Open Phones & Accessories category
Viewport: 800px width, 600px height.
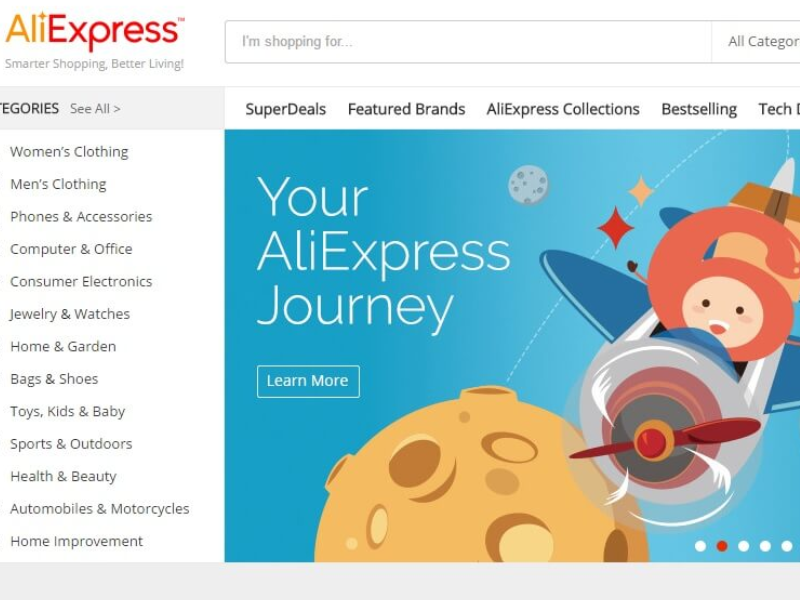click(81, 216)
